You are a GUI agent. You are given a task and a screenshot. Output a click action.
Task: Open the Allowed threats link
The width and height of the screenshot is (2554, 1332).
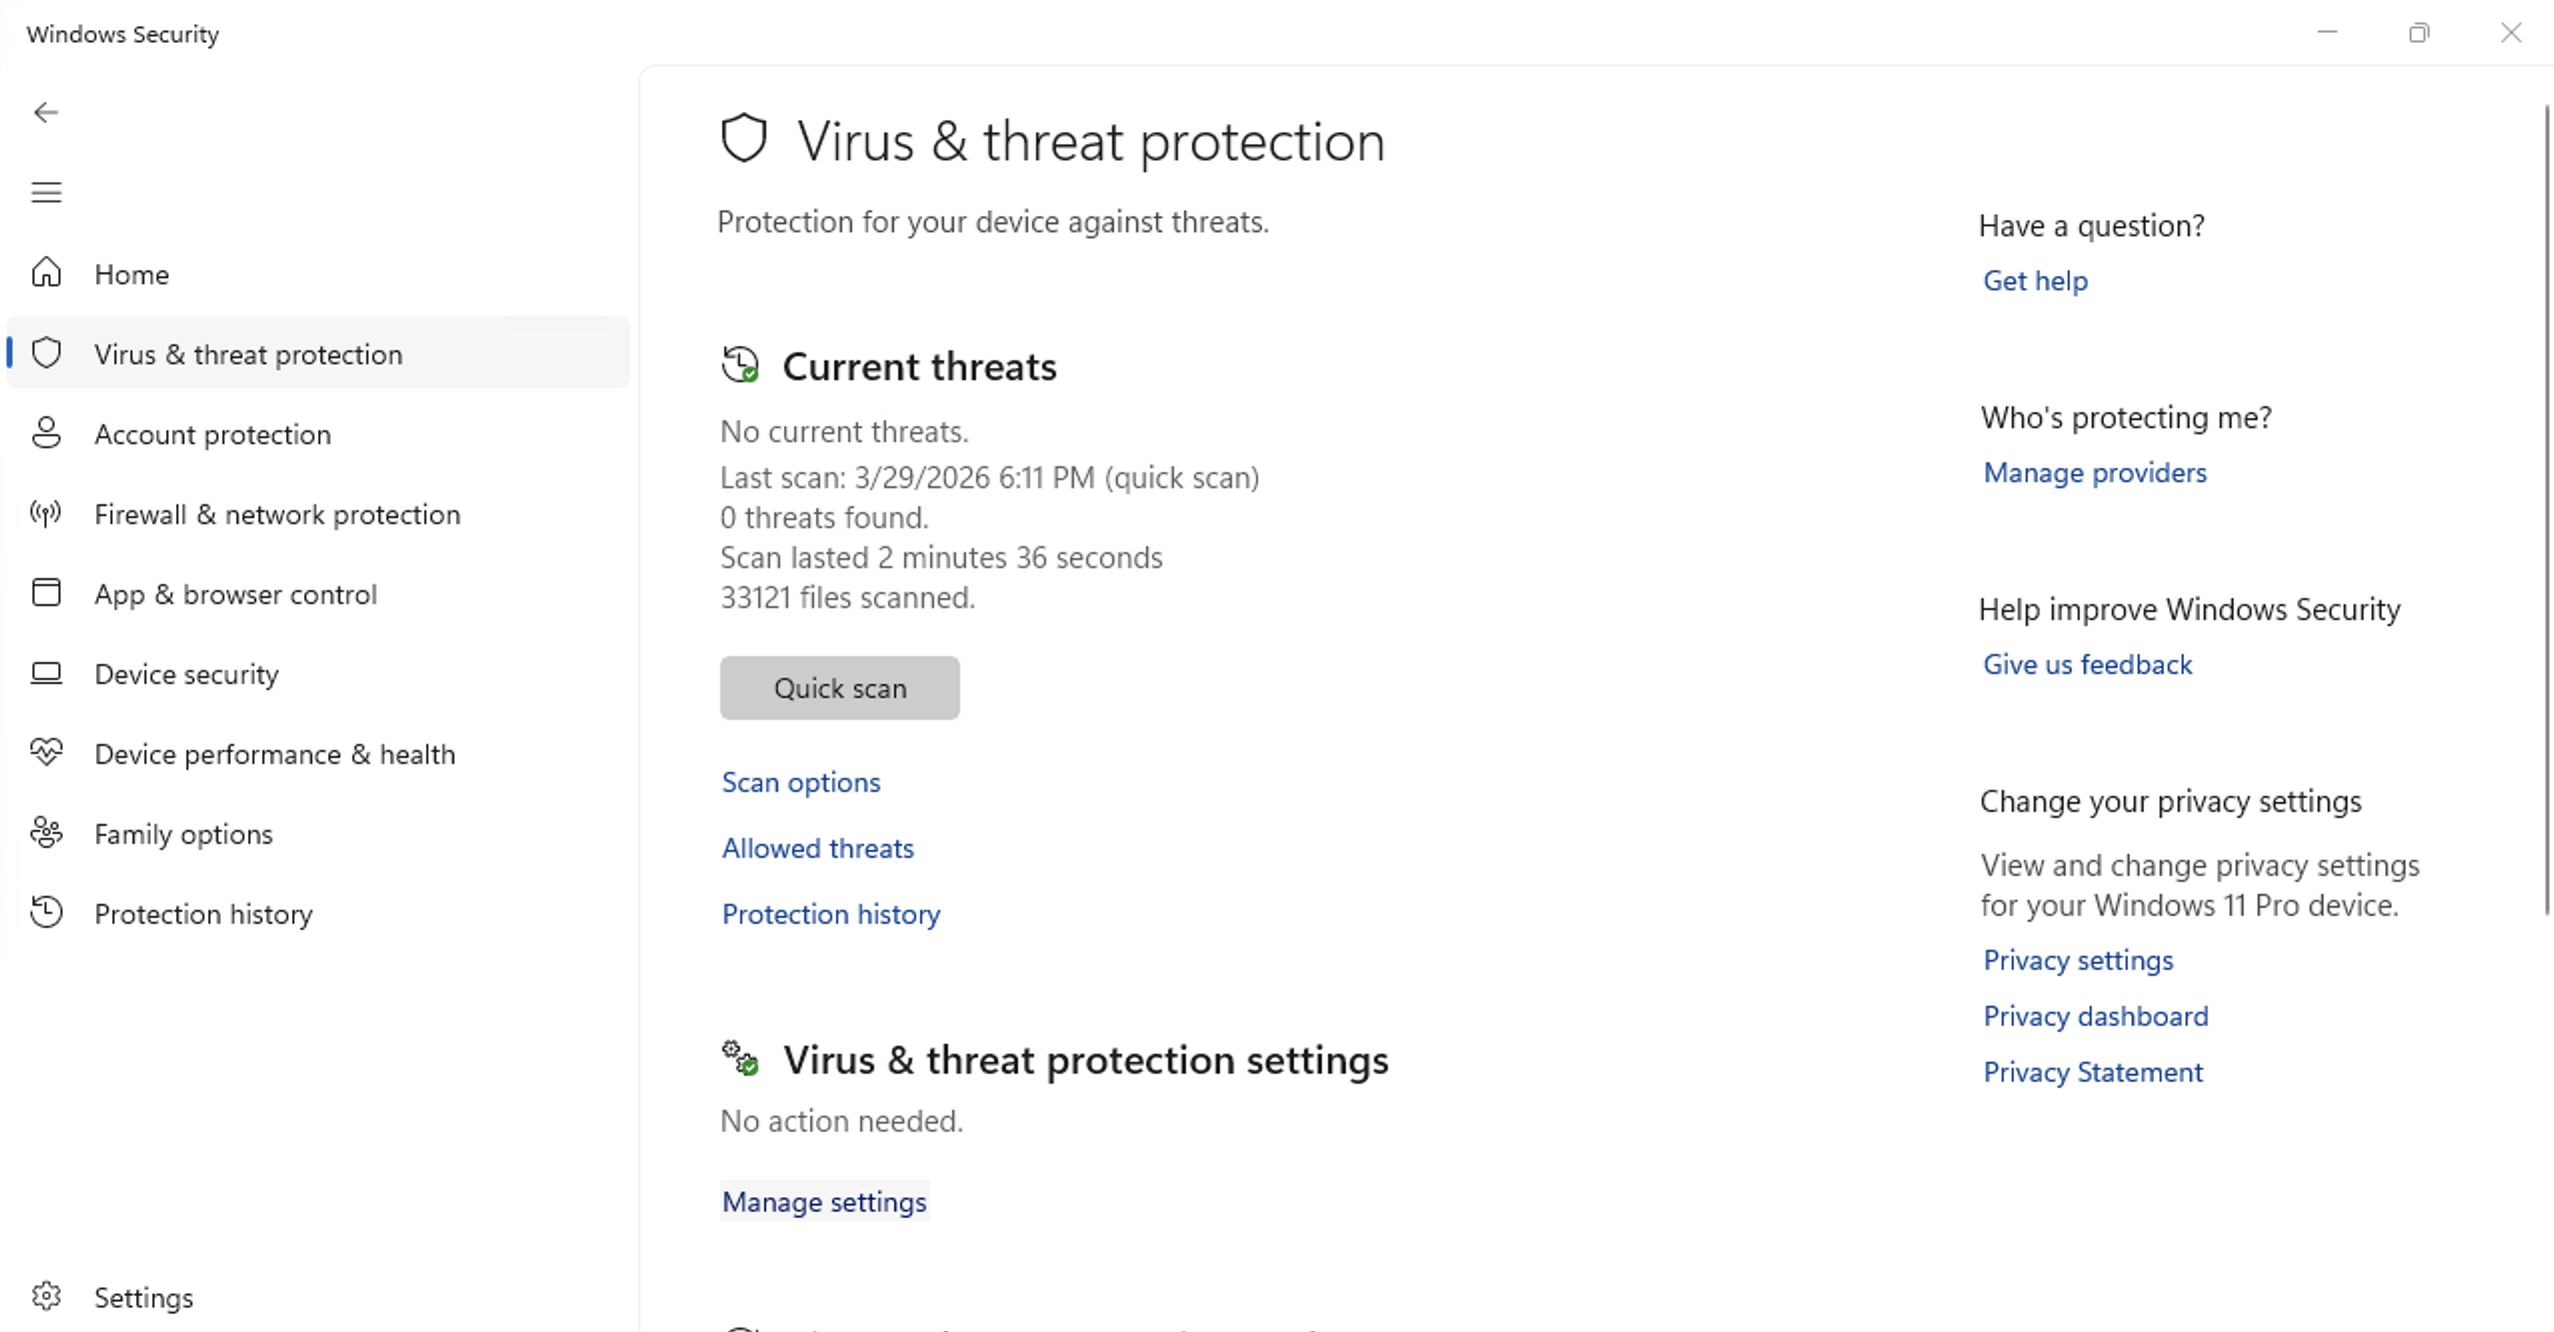pos(817,848)
